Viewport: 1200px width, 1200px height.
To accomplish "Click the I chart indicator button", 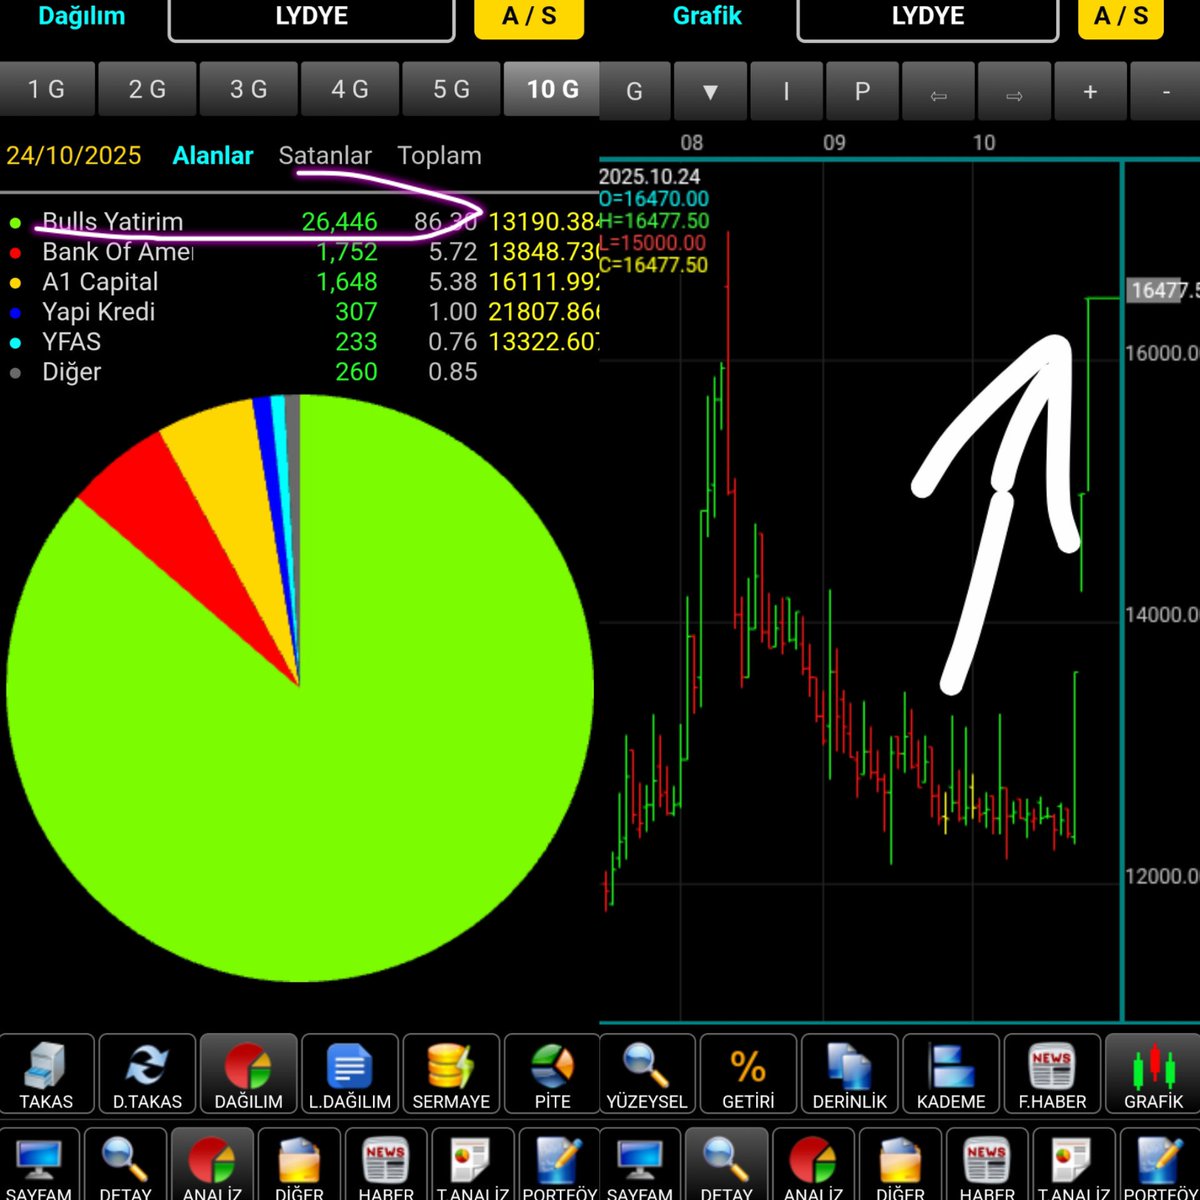I will coord(786,91).
